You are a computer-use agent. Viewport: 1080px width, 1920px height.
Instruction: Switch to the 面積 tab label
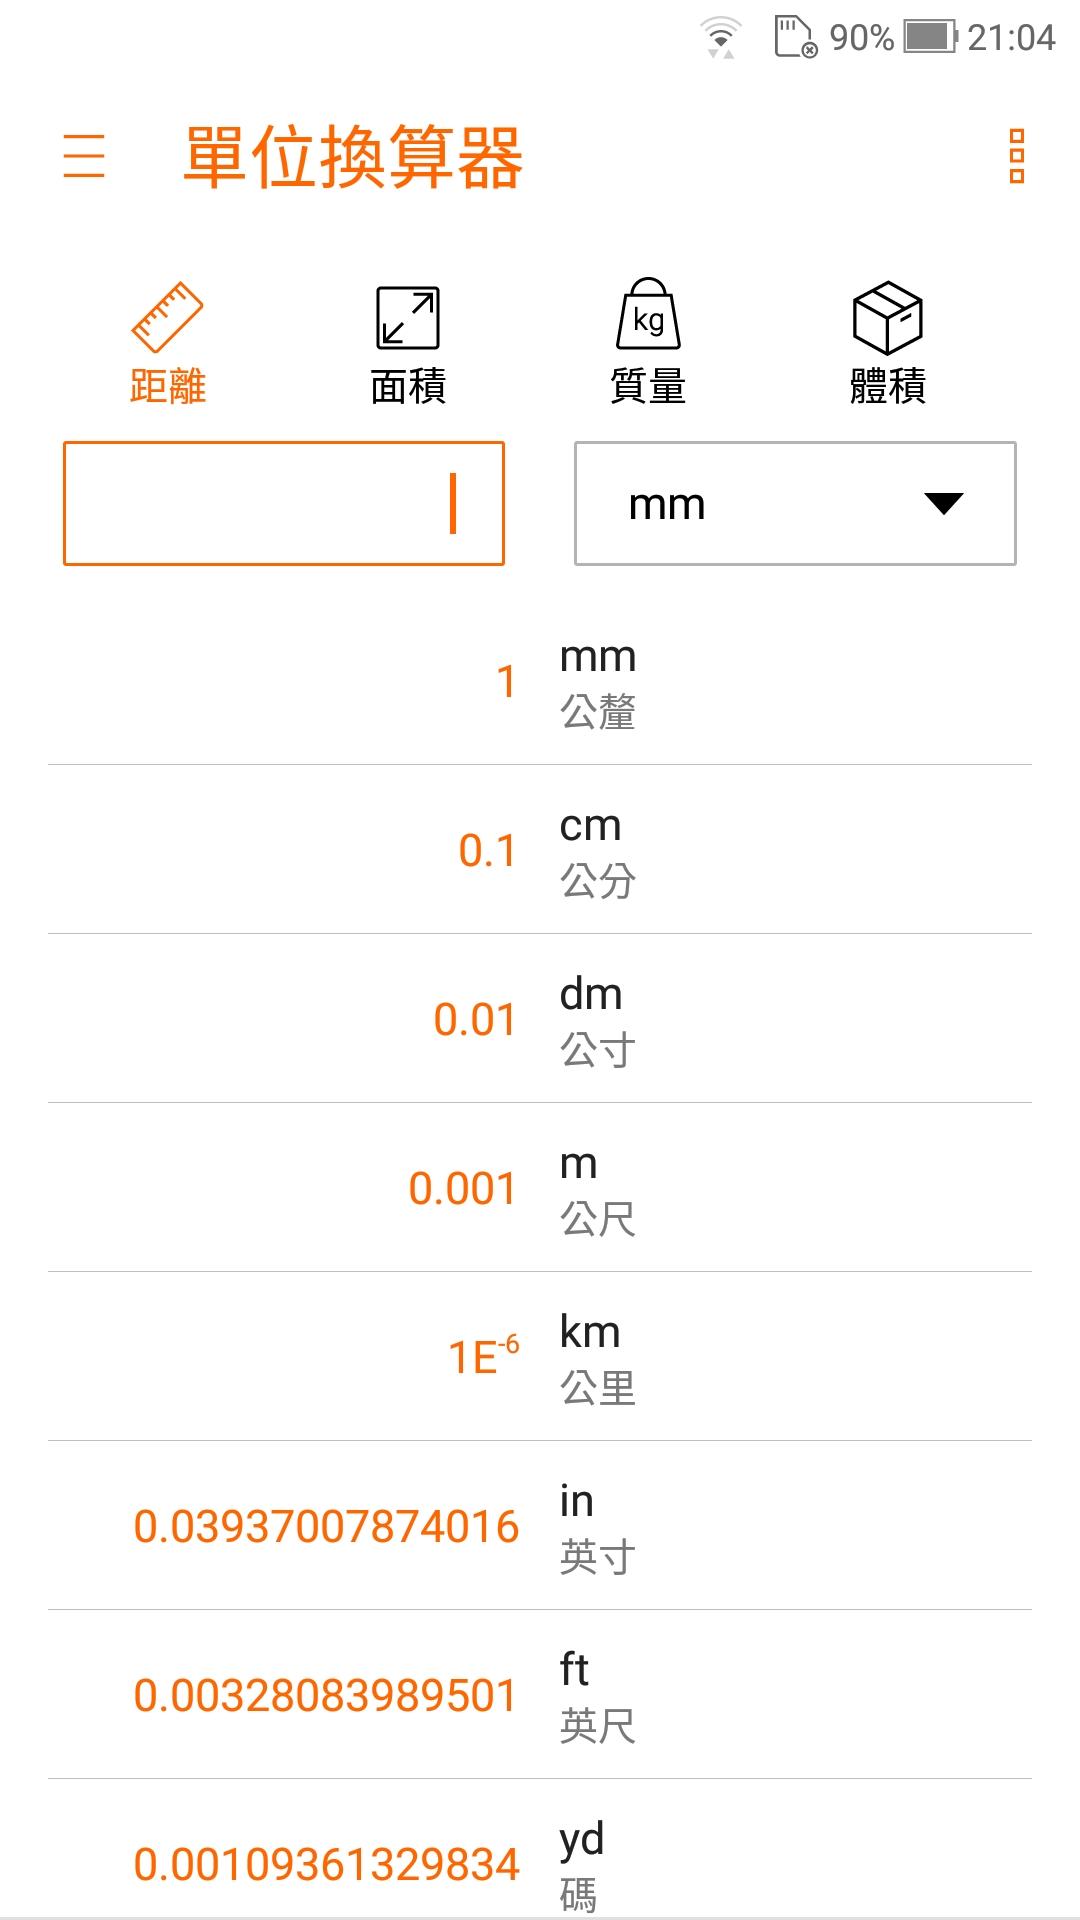(408, 386)
